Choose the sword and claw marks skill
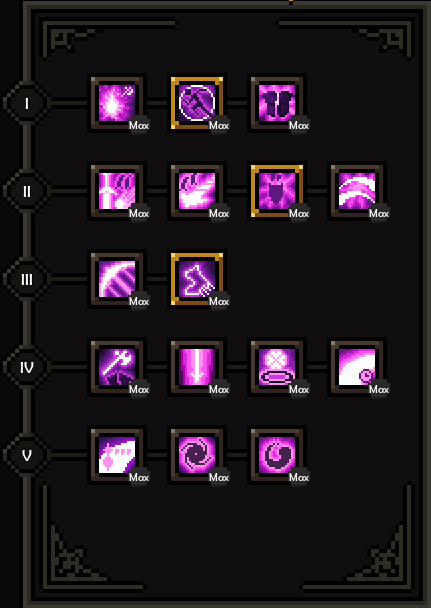431x608 pixels. click(117, 191)
